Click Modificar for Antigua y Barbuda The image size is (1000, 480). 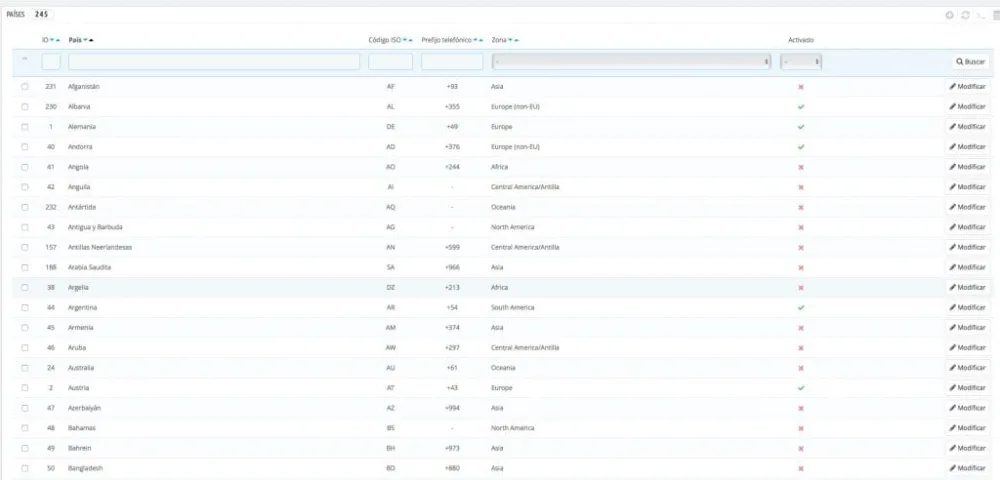(967, 227)
